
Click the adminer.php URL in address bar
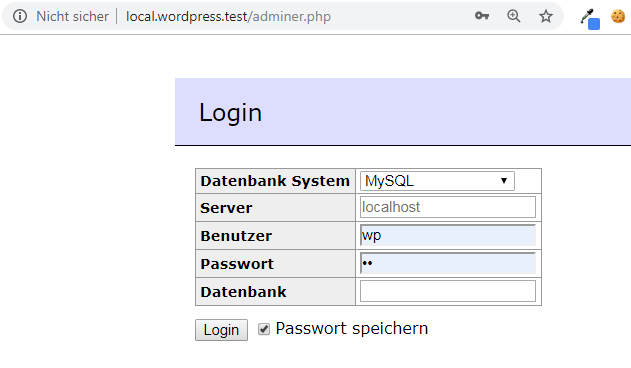pos(229,17)
